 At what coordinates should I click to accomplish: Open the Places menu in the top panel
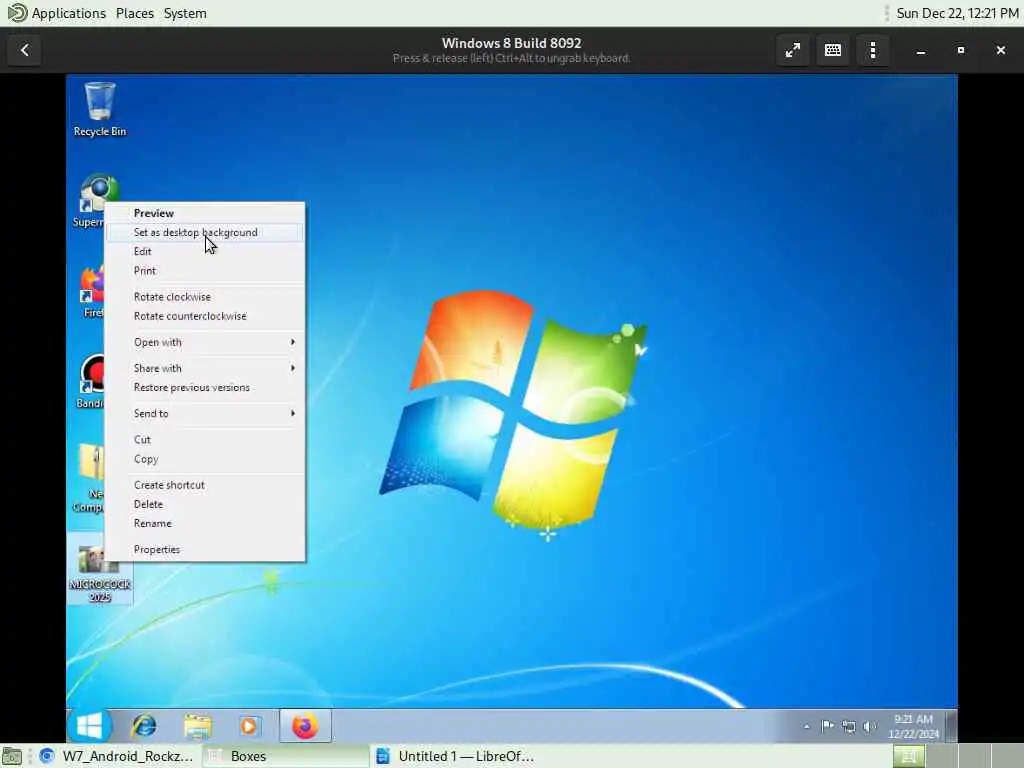click(135, 13)
